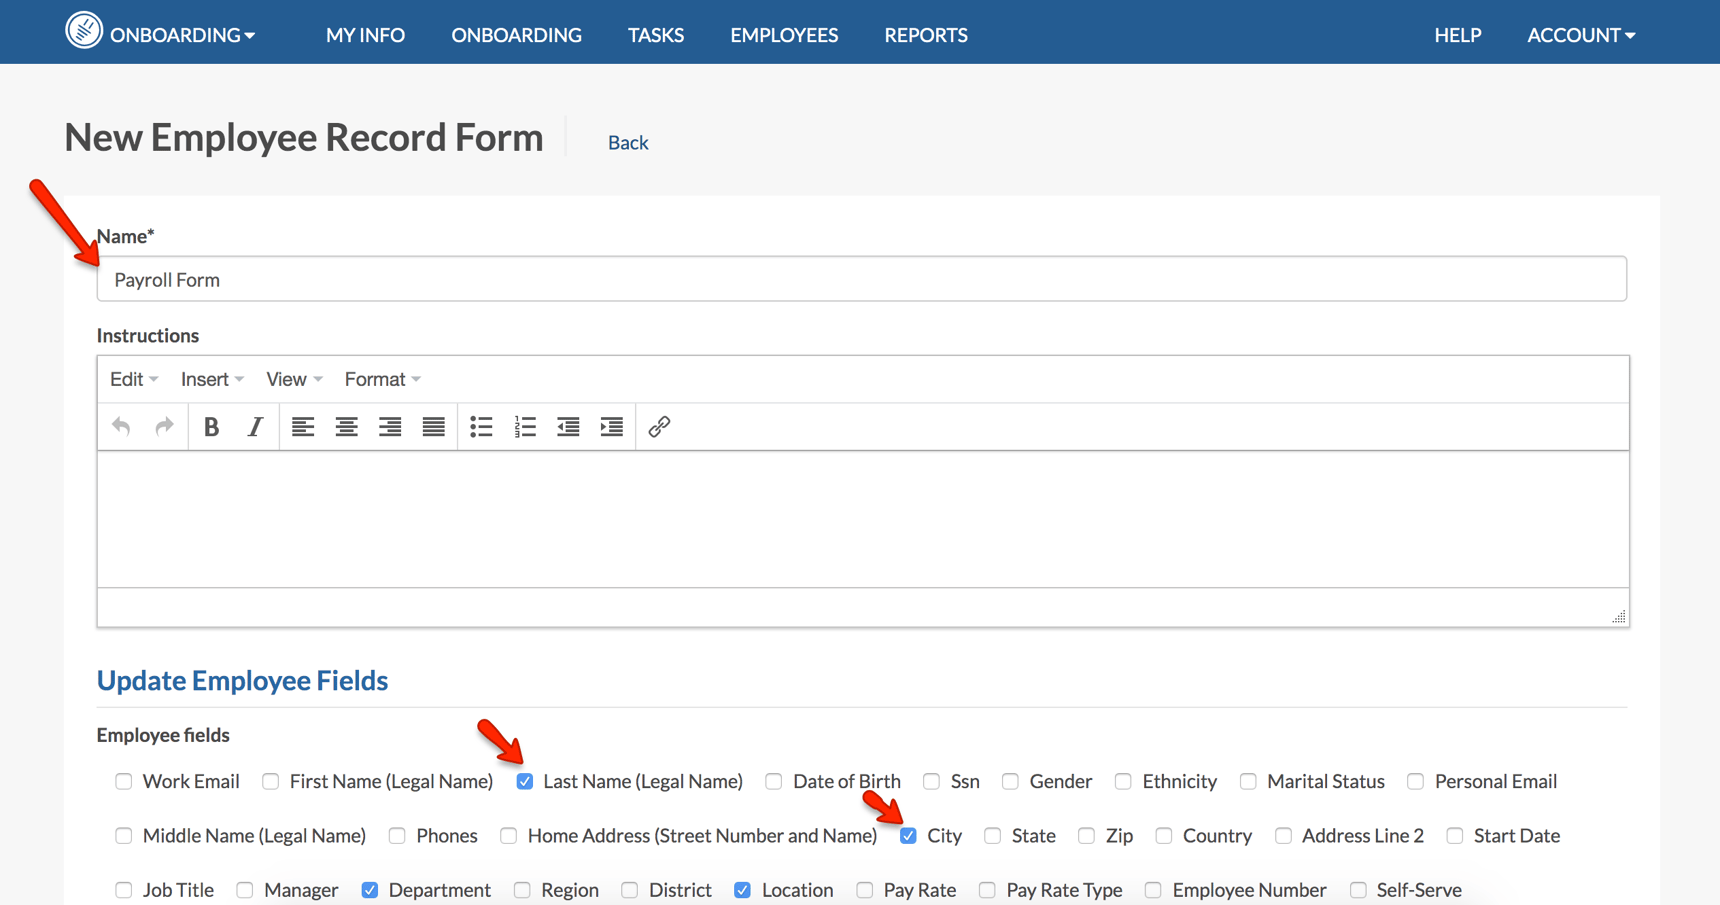The image size is (1720, 905).
Task: Click the Back link
Action: [628, 142]
